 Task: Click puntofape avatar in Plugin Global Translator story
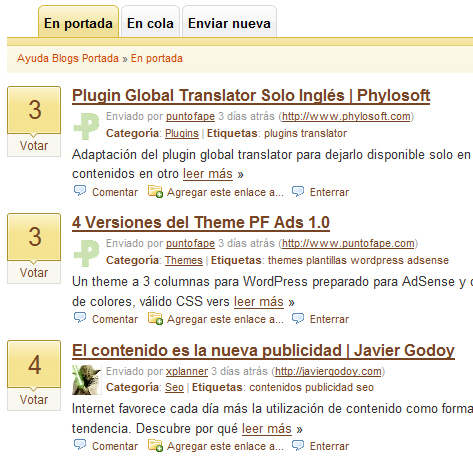[87, 126]
